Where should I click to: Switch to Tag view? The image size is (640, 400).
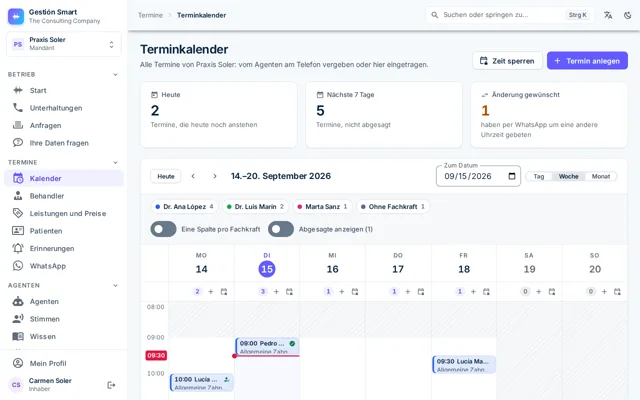point(539,176)
